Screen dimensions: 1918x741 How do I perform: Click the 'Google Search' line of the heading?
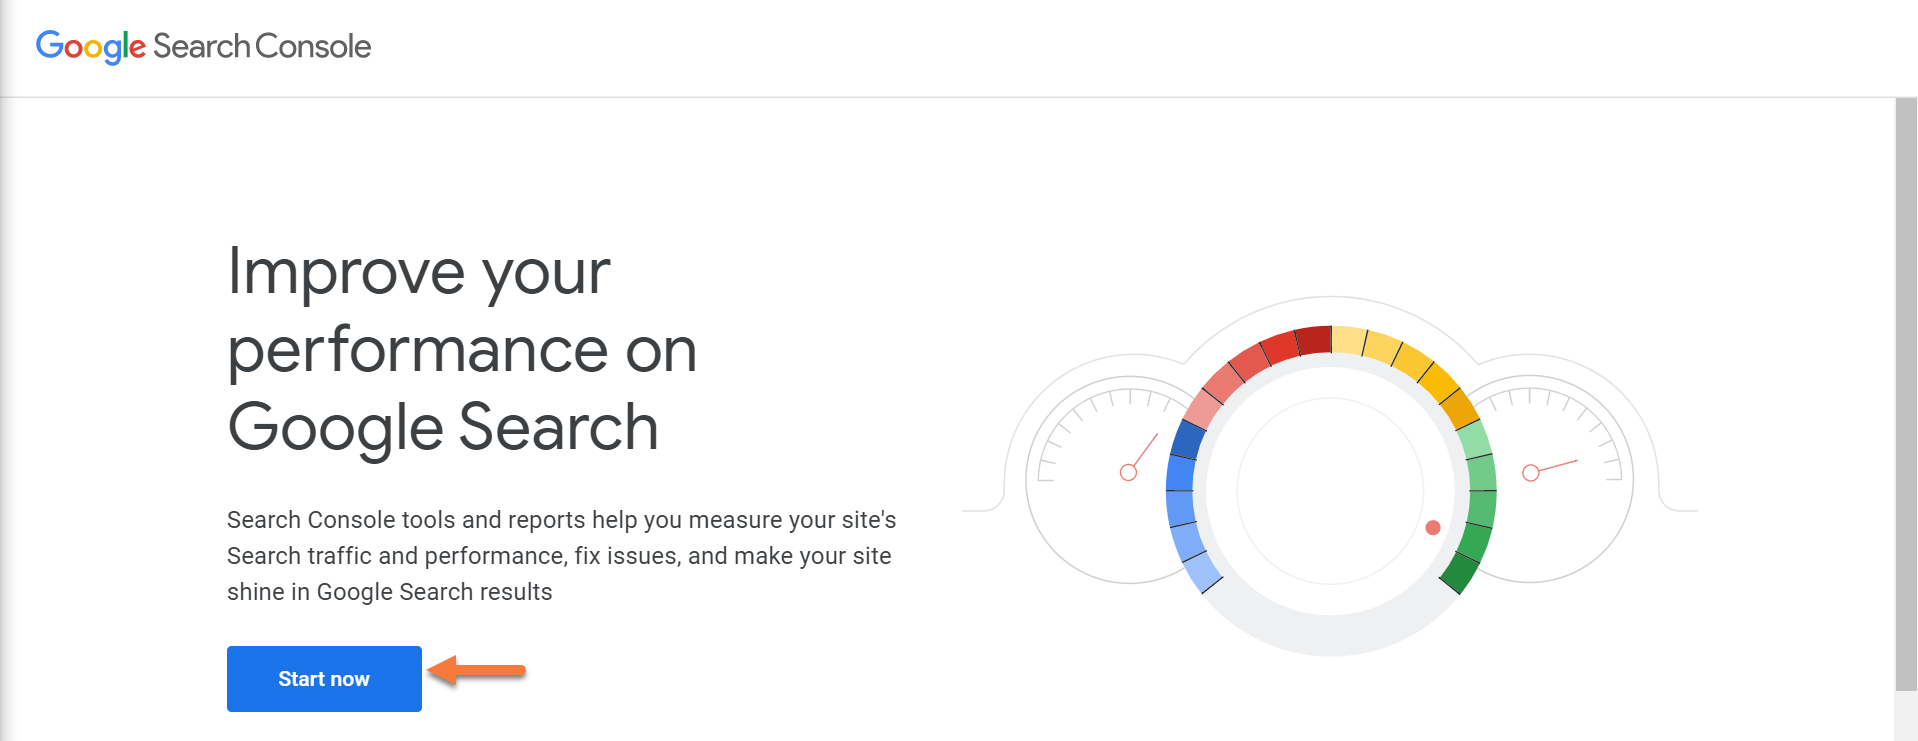443,427
